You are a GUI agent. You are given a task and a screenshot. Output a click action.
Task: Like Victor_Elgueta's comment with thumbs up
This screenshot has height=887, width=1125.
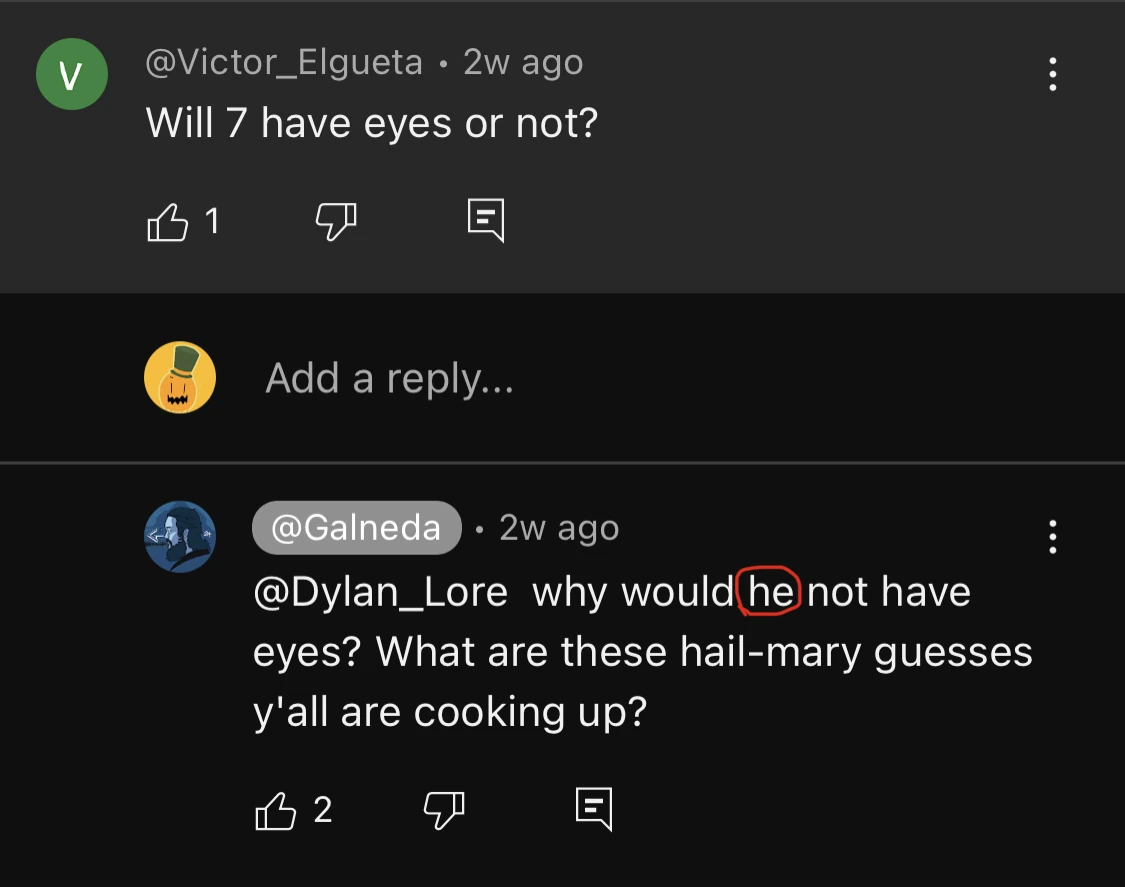167,222
